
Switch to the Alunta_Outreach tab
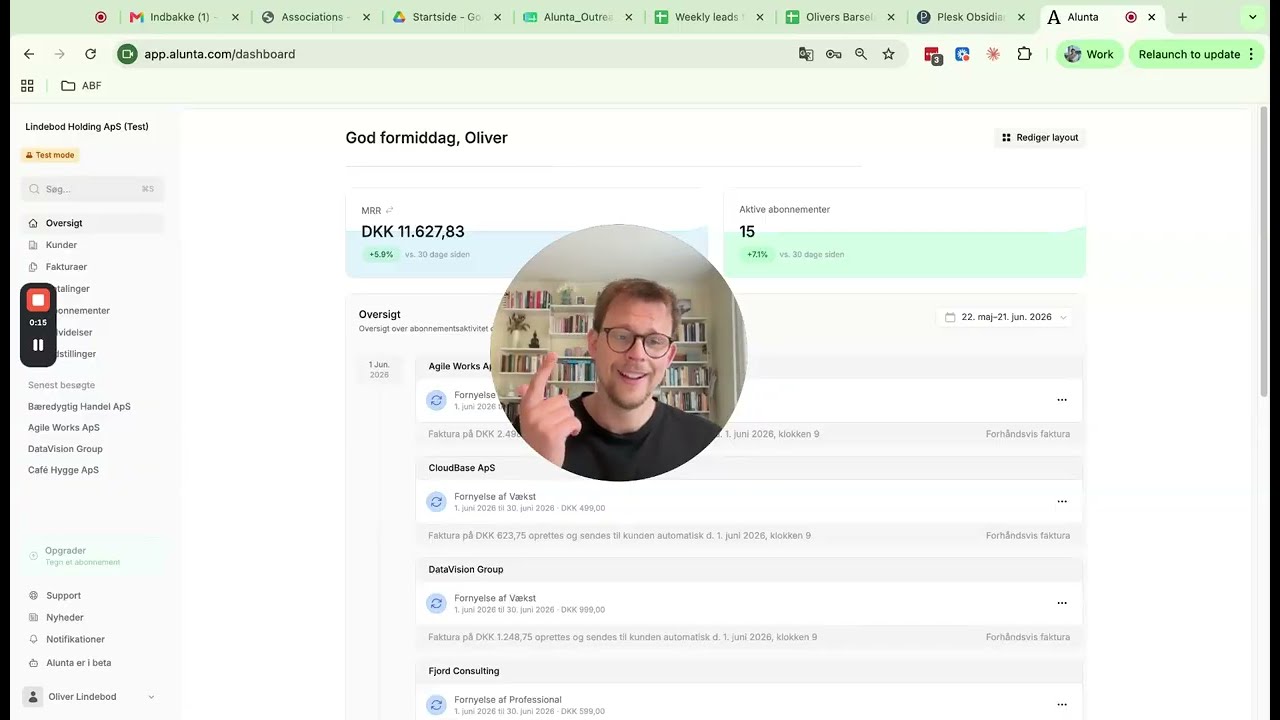(578, 17)
